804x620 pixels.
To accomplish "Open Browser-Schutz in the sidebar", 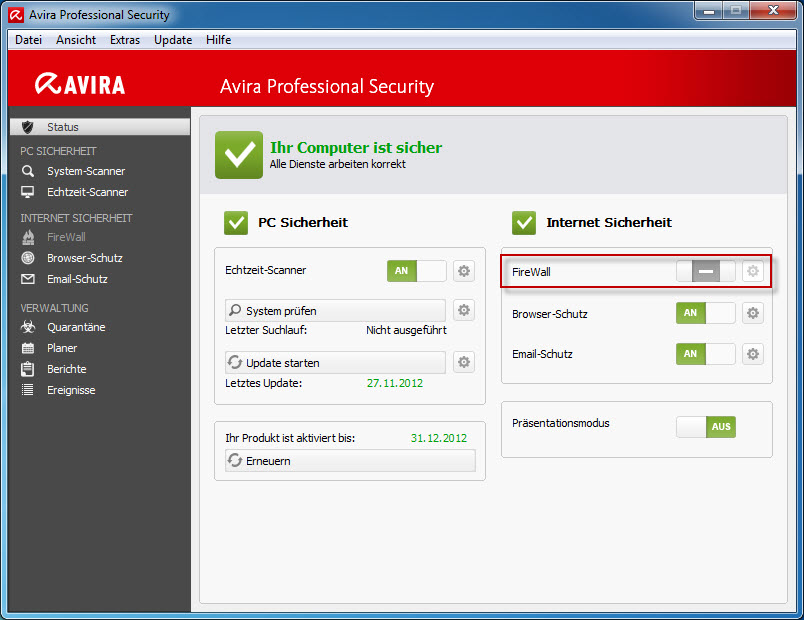I will [x=85, y=258].
